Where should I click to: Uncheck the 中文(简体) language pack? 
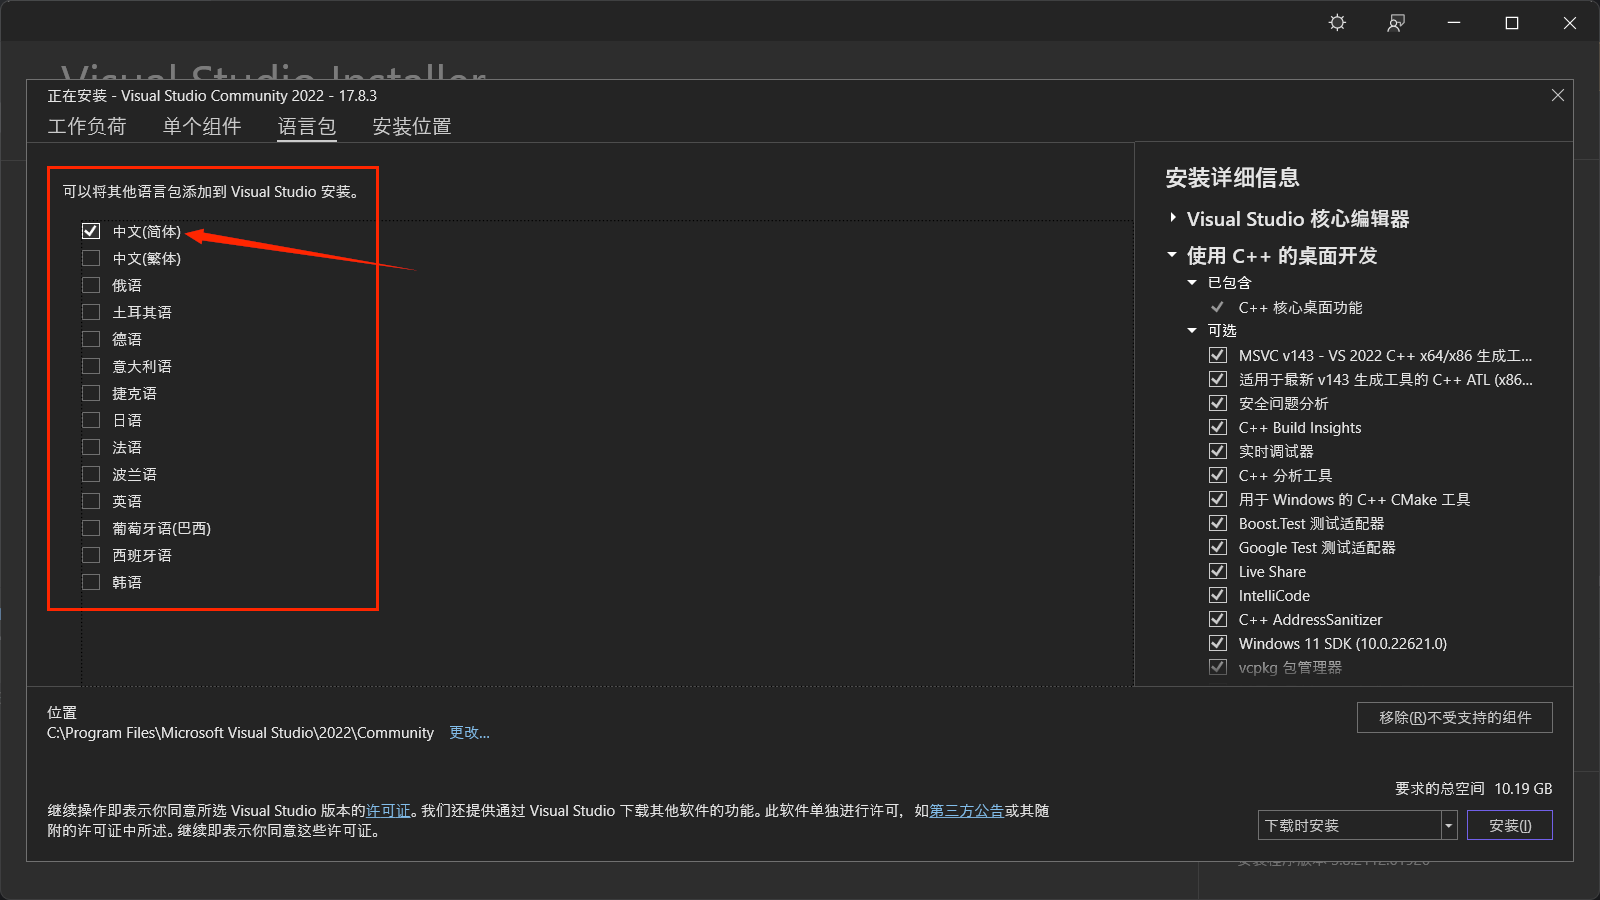(91, 231)
